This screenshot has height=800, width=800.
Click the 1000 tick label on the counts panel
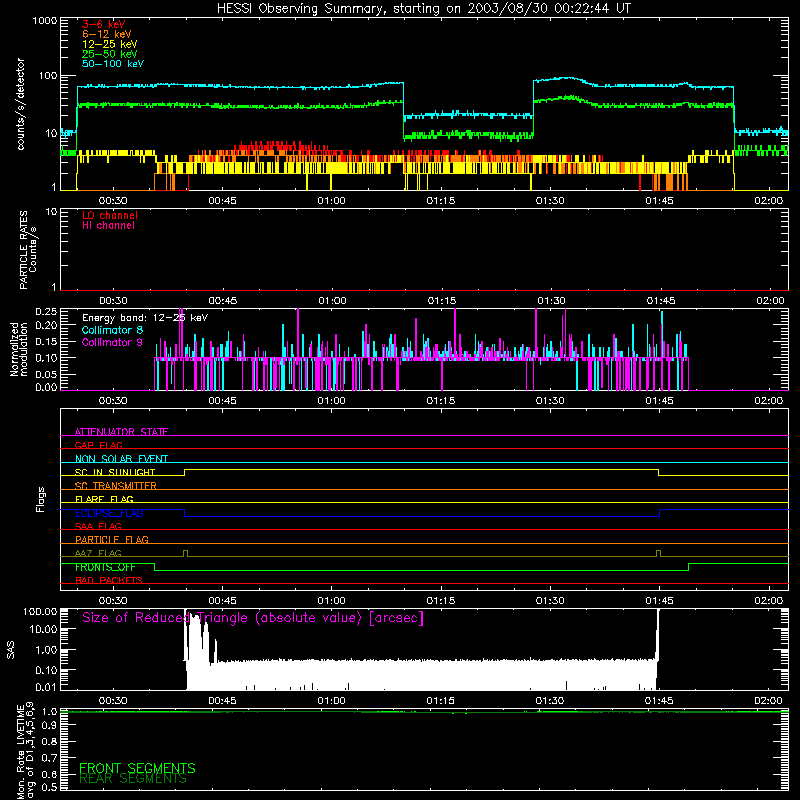click(44, 21)
